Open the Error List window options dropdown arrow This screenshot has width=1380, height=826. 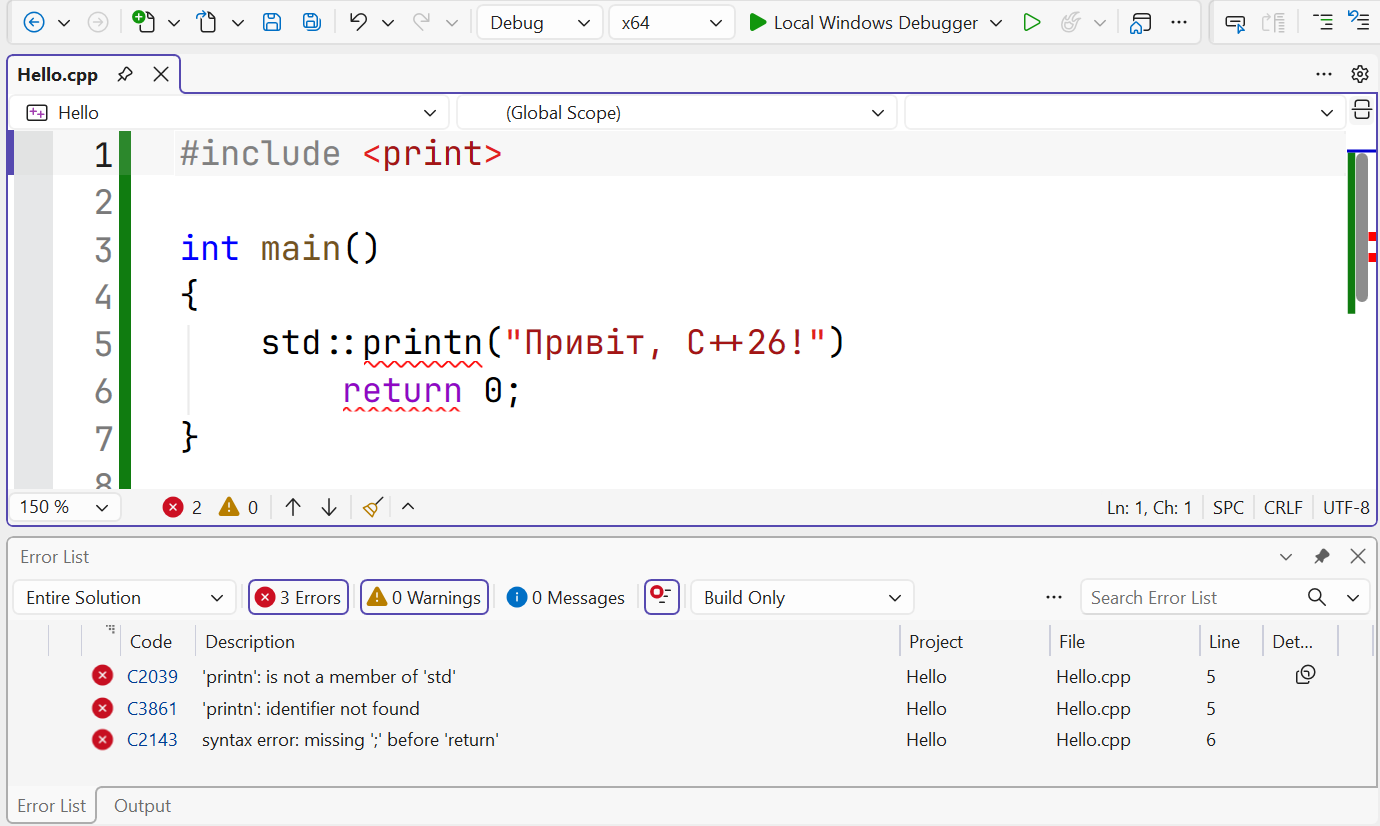1286,557
